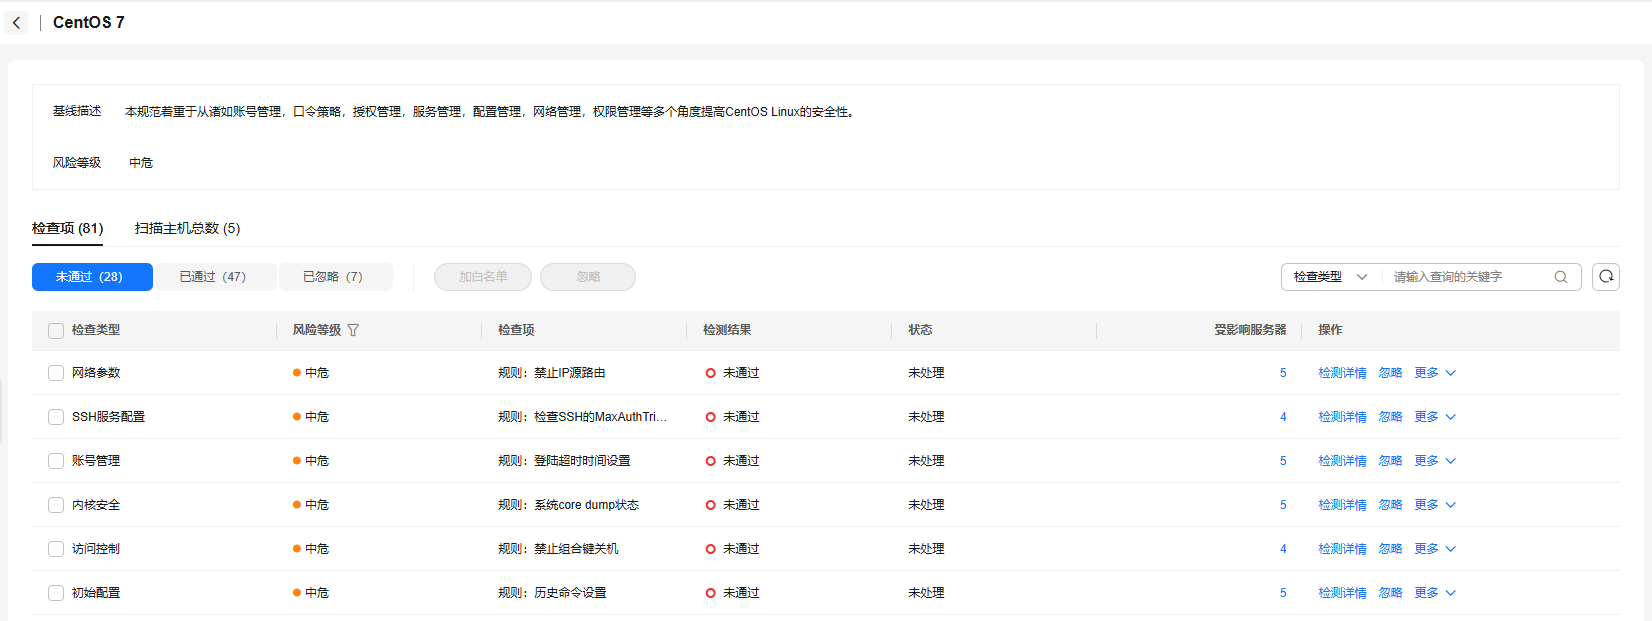
Task: Open 检测详情 for the 访问控制 row
Action: pyautogui.click(x=1342, y=549)
